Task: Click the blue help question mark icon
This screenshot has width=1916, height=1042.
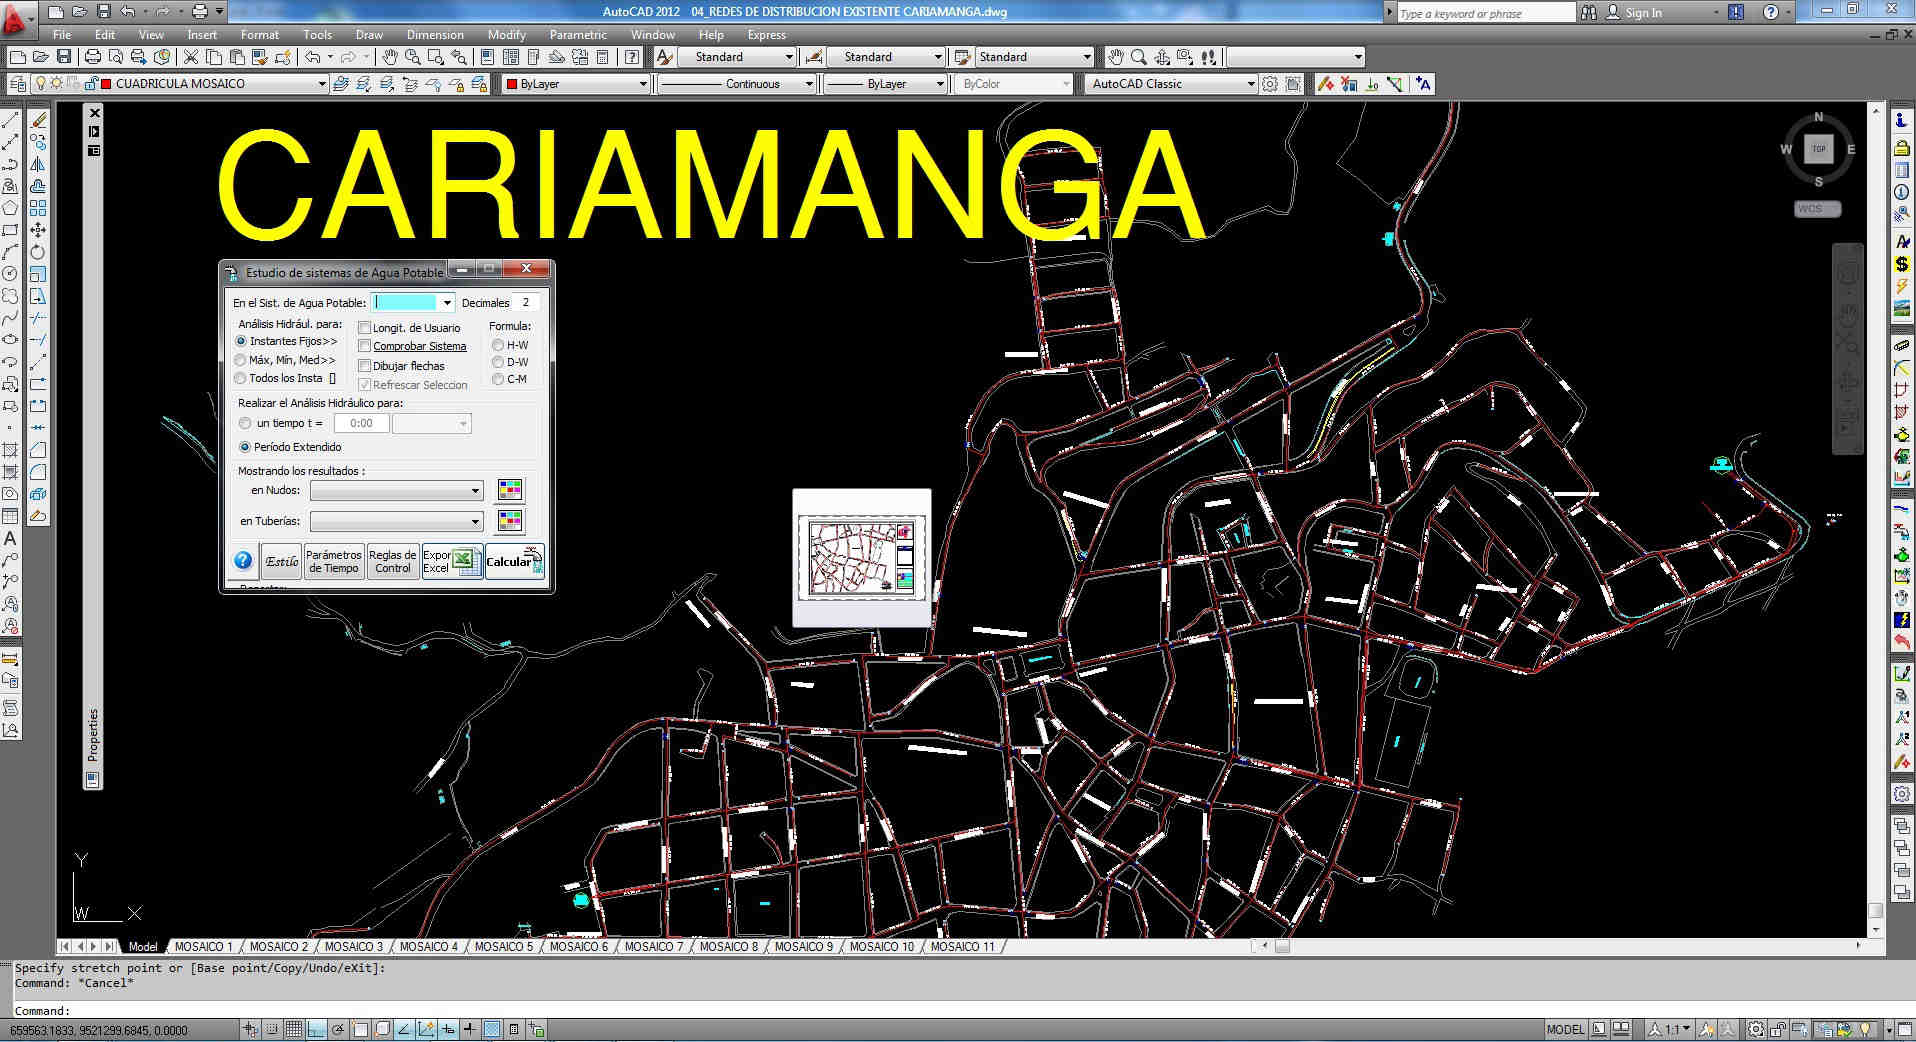Action: 243,561
